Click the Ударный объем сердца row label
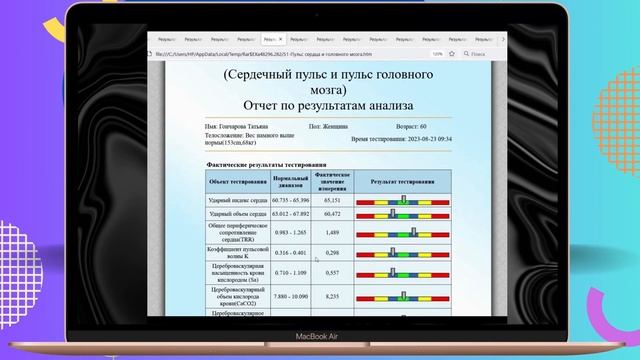 click(238, 214)
